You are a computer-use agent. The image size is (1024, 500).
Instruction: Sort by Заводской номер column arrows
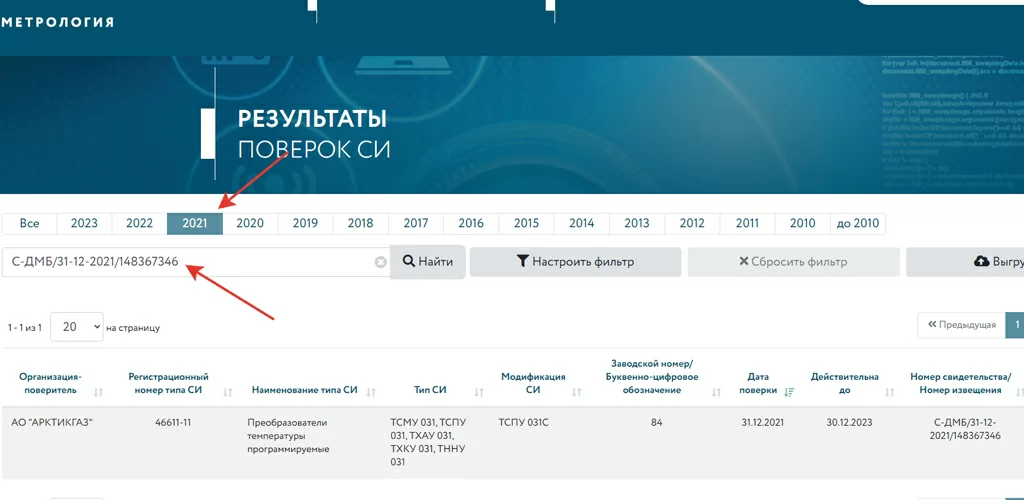(x=716, y=392)
